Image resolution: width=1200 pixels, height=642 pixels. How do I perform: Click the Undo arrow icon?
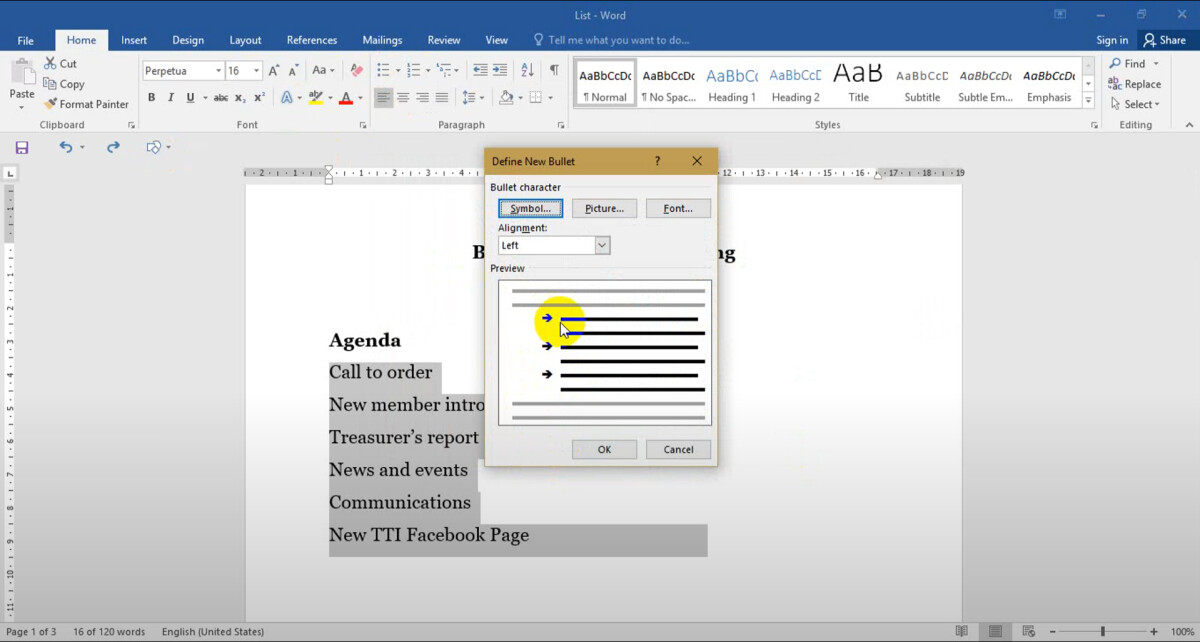(x=66, y=147)
